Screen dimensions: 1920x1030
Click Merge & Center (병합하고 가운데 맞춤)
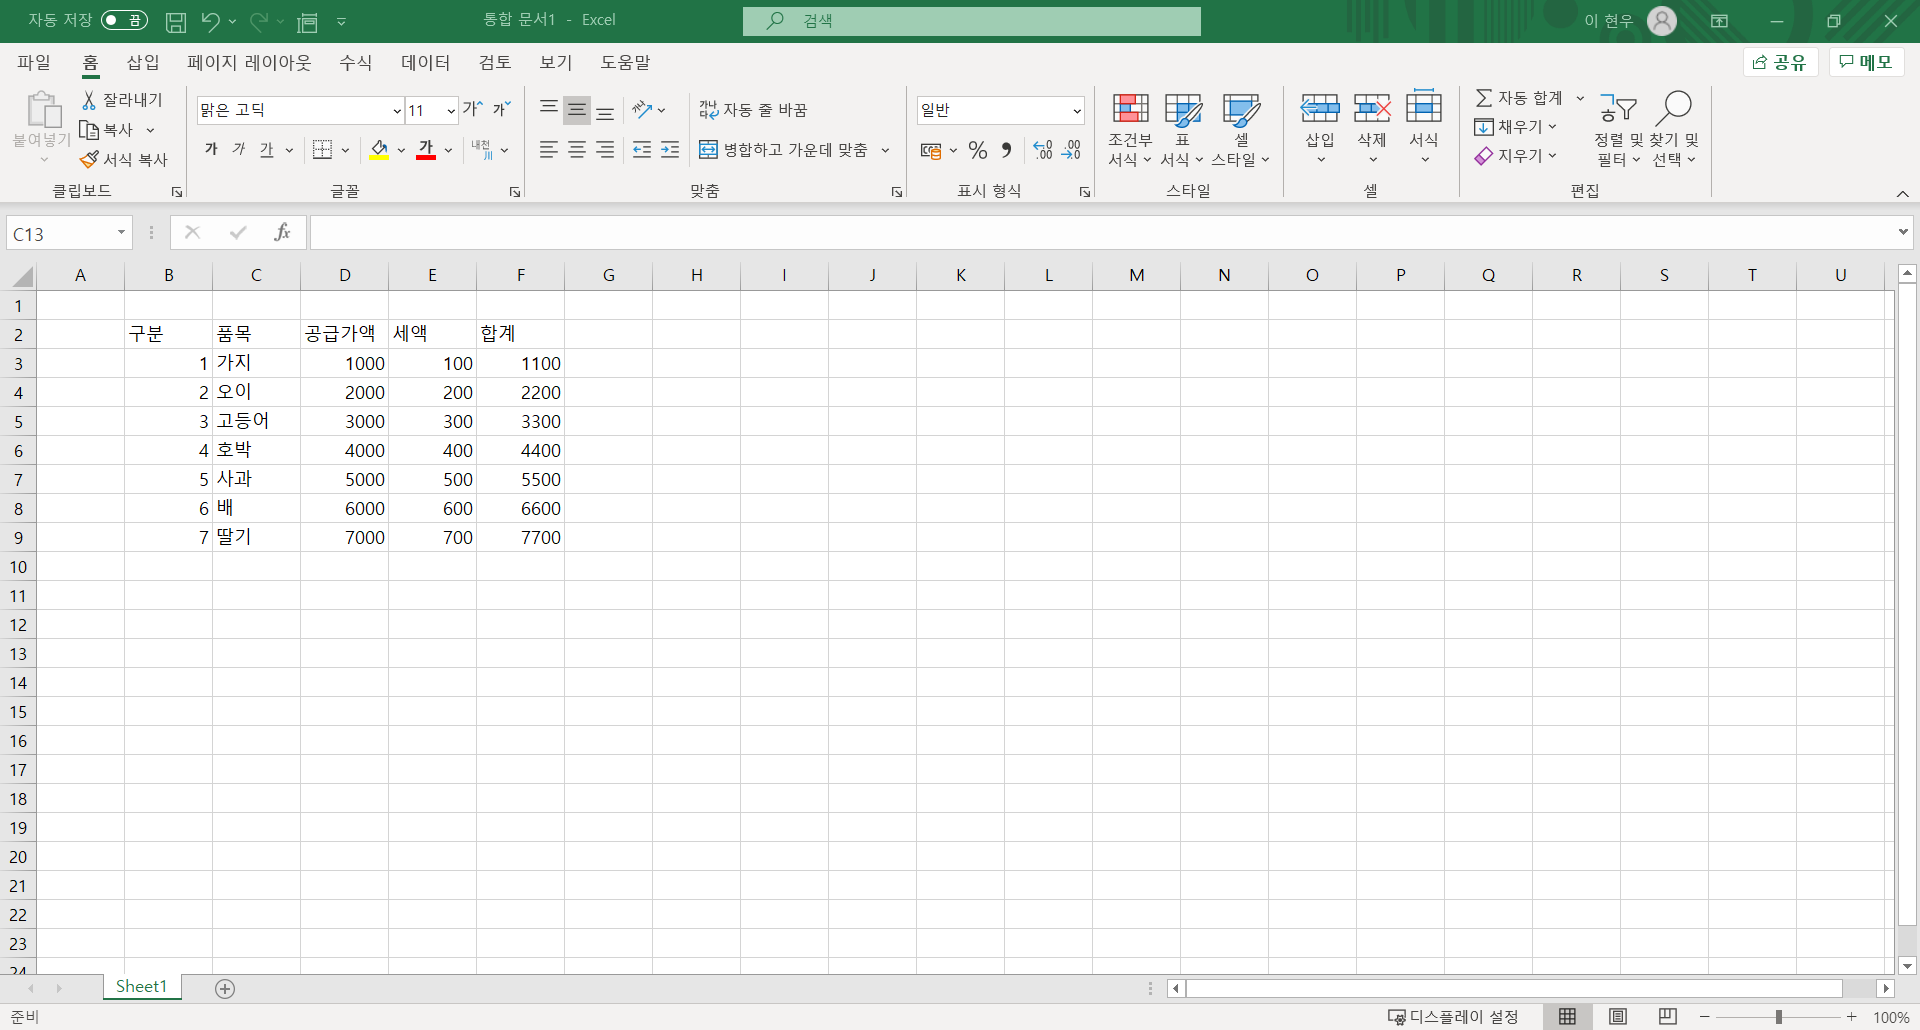(784, 150)
